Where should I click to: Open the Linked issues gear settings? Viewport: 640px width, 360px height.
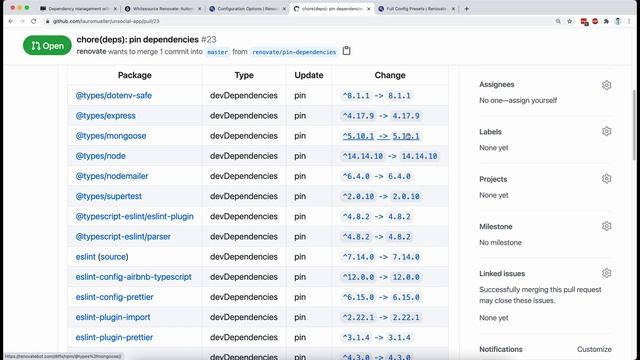click(606, 273)
